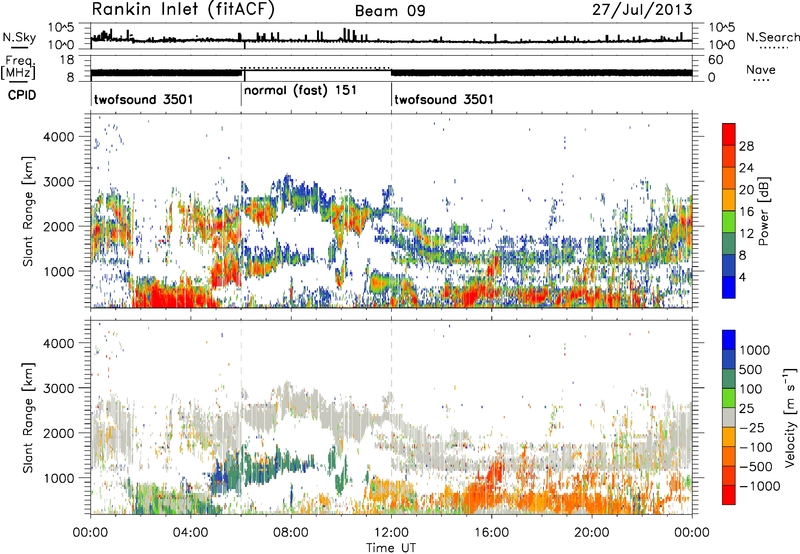
Task: Click the "24" label on power colorbar
Action: [746, 168]
